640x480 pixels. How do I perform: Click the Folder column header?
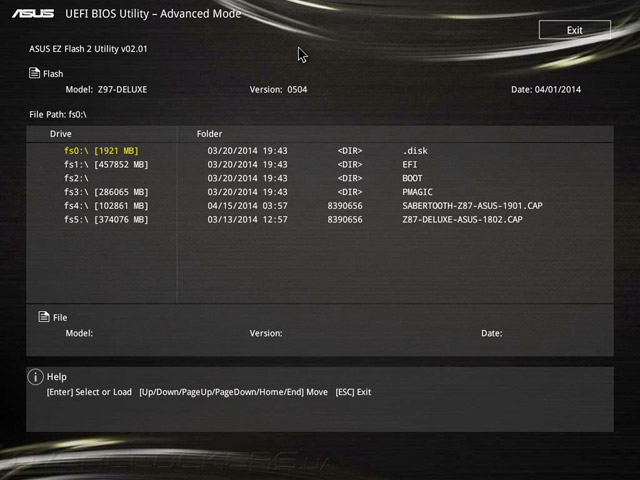[209, 134]
